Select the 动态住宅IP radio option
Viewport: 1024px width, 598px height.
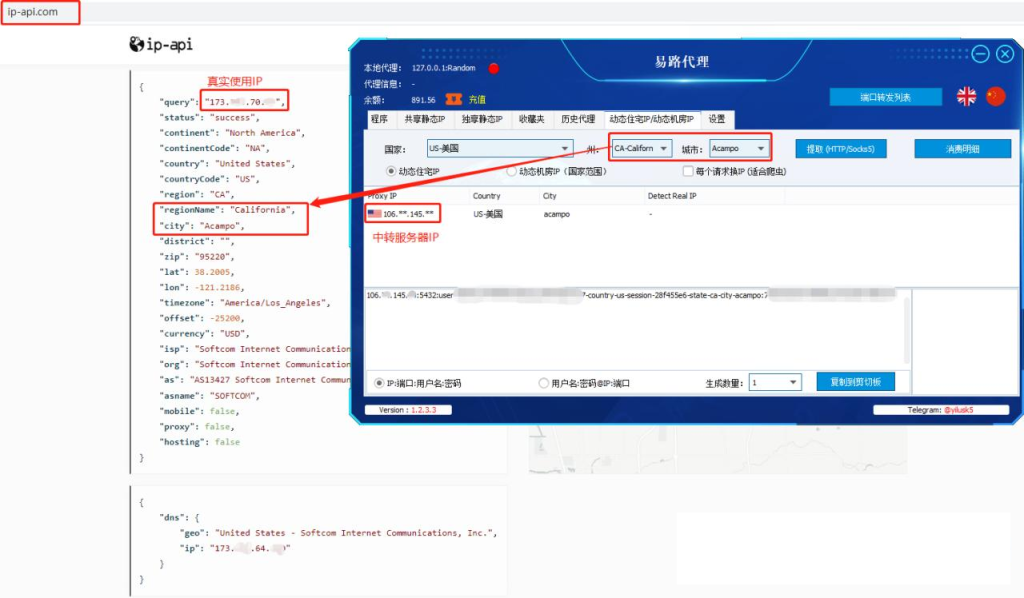point(391,171)
